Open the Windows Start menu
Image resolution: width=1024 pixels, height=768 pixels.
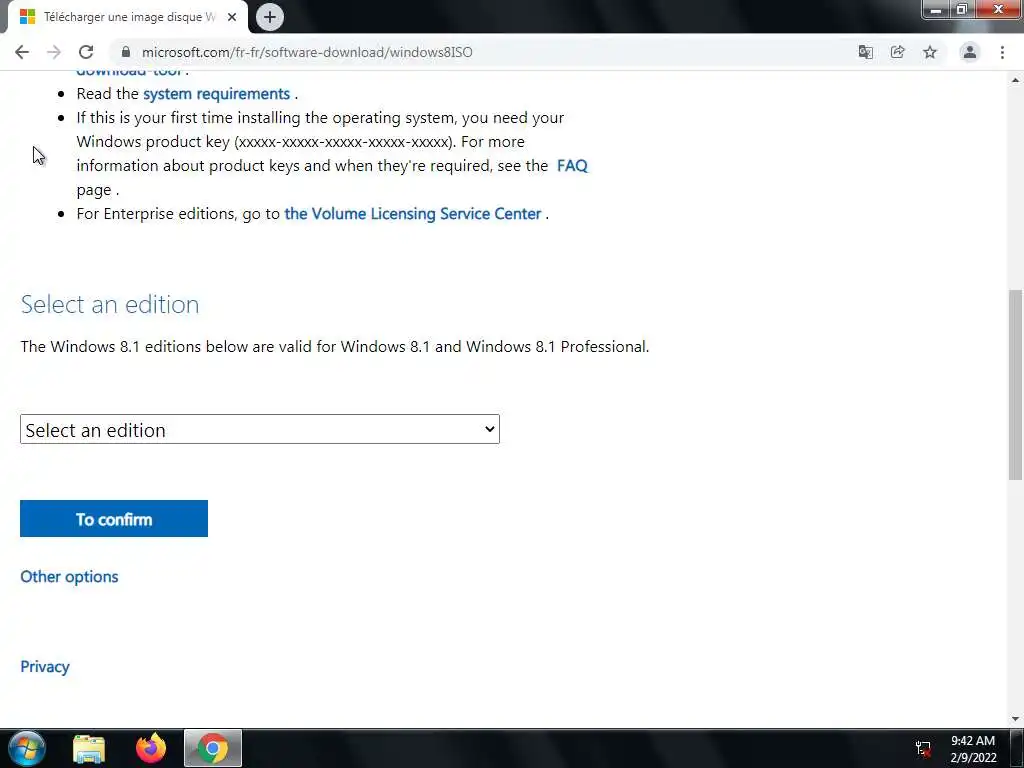(x=27, y=748)
